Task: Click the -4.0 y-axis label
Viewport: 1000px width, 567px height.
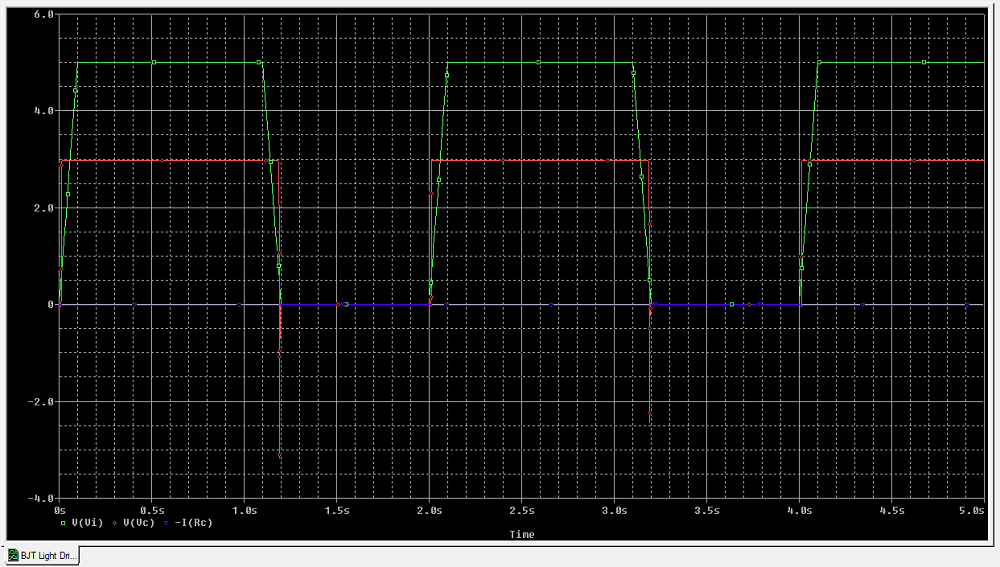Action: coord(41,499)
